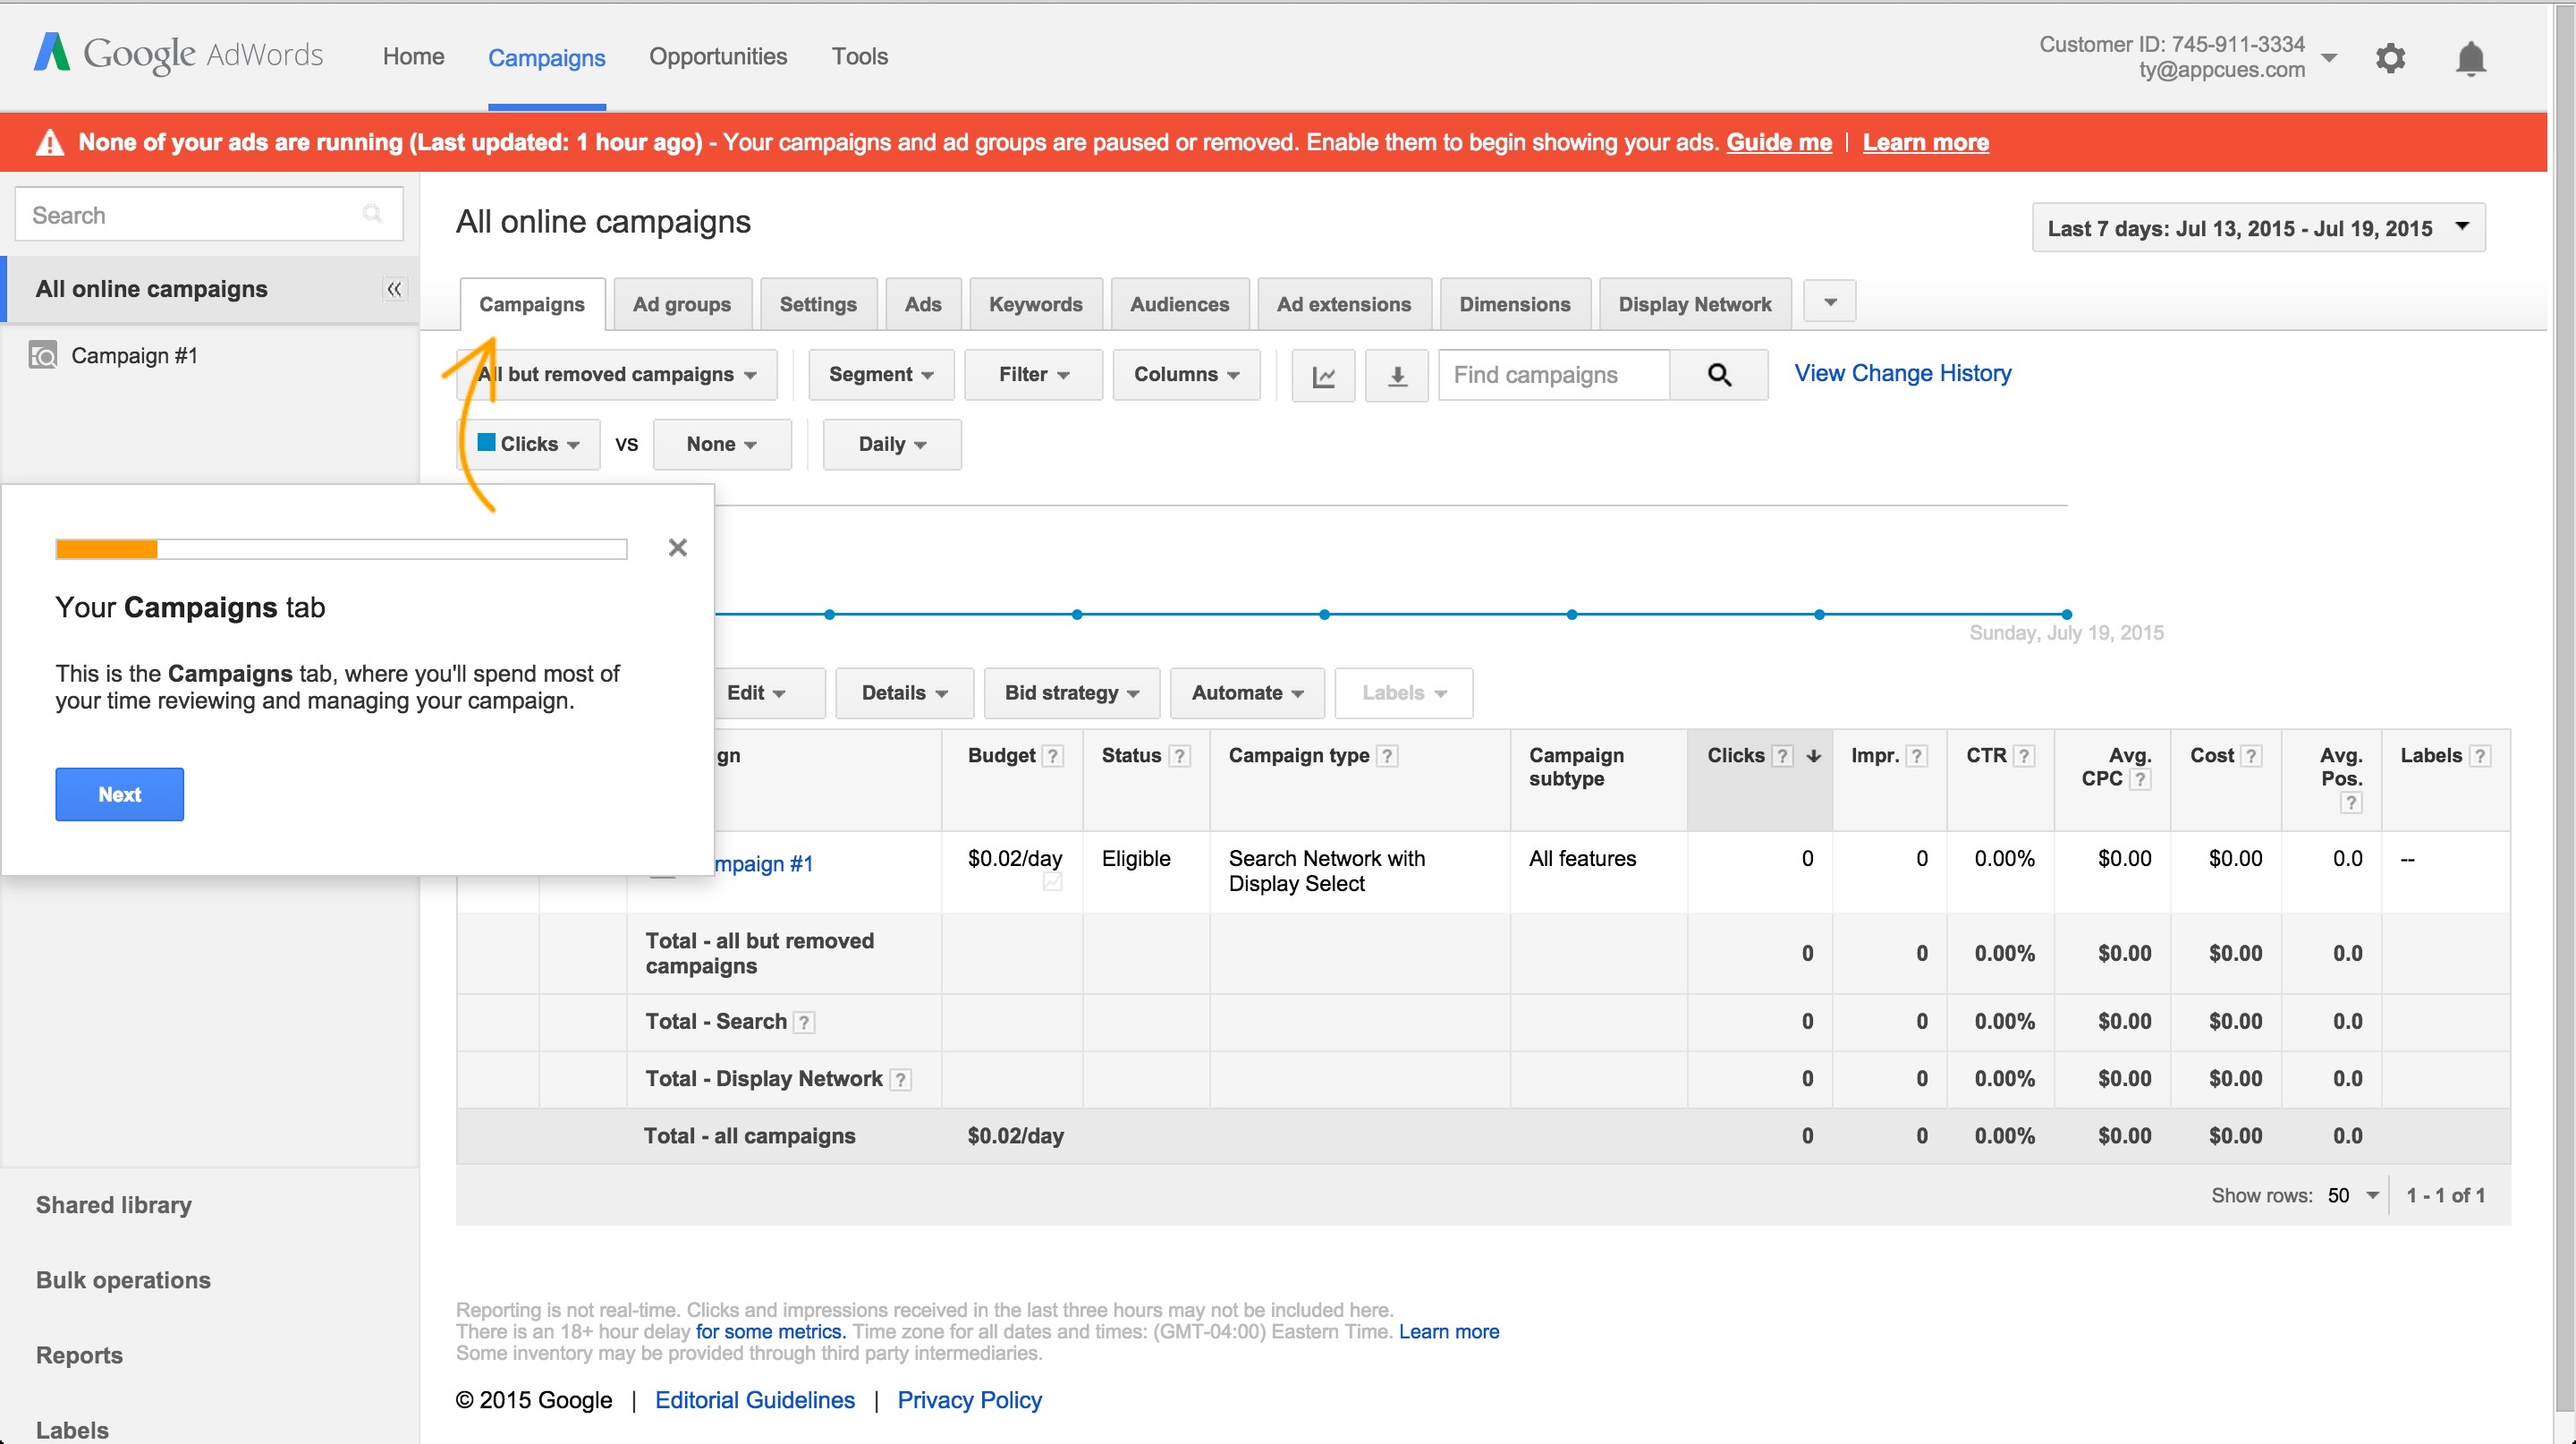
Task: Click the Campaign type help icon
Action: (1387, 756)
